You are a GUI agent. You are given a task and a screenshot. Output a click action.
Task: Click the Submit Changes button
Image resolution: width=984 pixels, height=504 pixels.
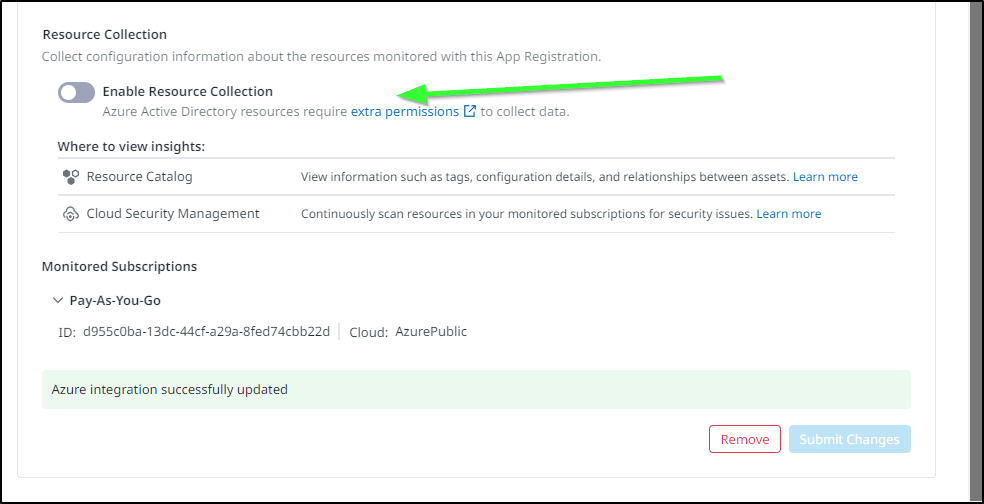pos(850,439)
